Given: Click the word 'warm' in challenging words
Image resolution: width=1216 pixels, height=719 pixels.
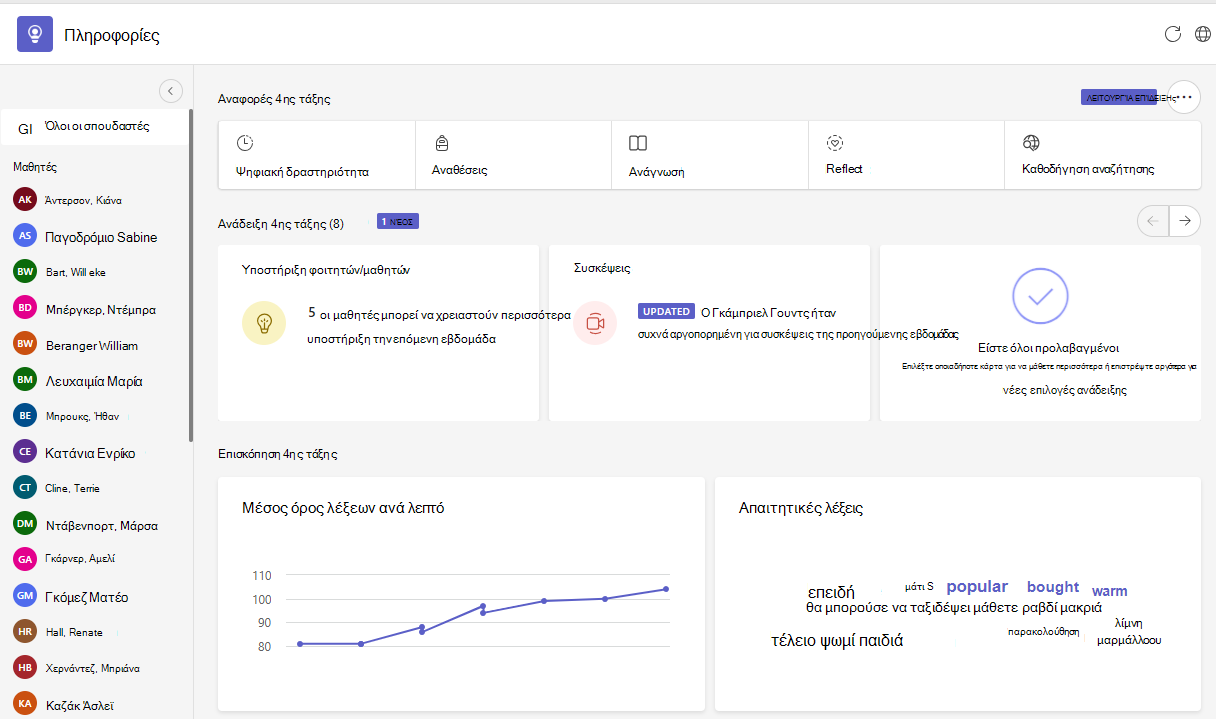Looking at the screenshot, I should point(1109,591).
